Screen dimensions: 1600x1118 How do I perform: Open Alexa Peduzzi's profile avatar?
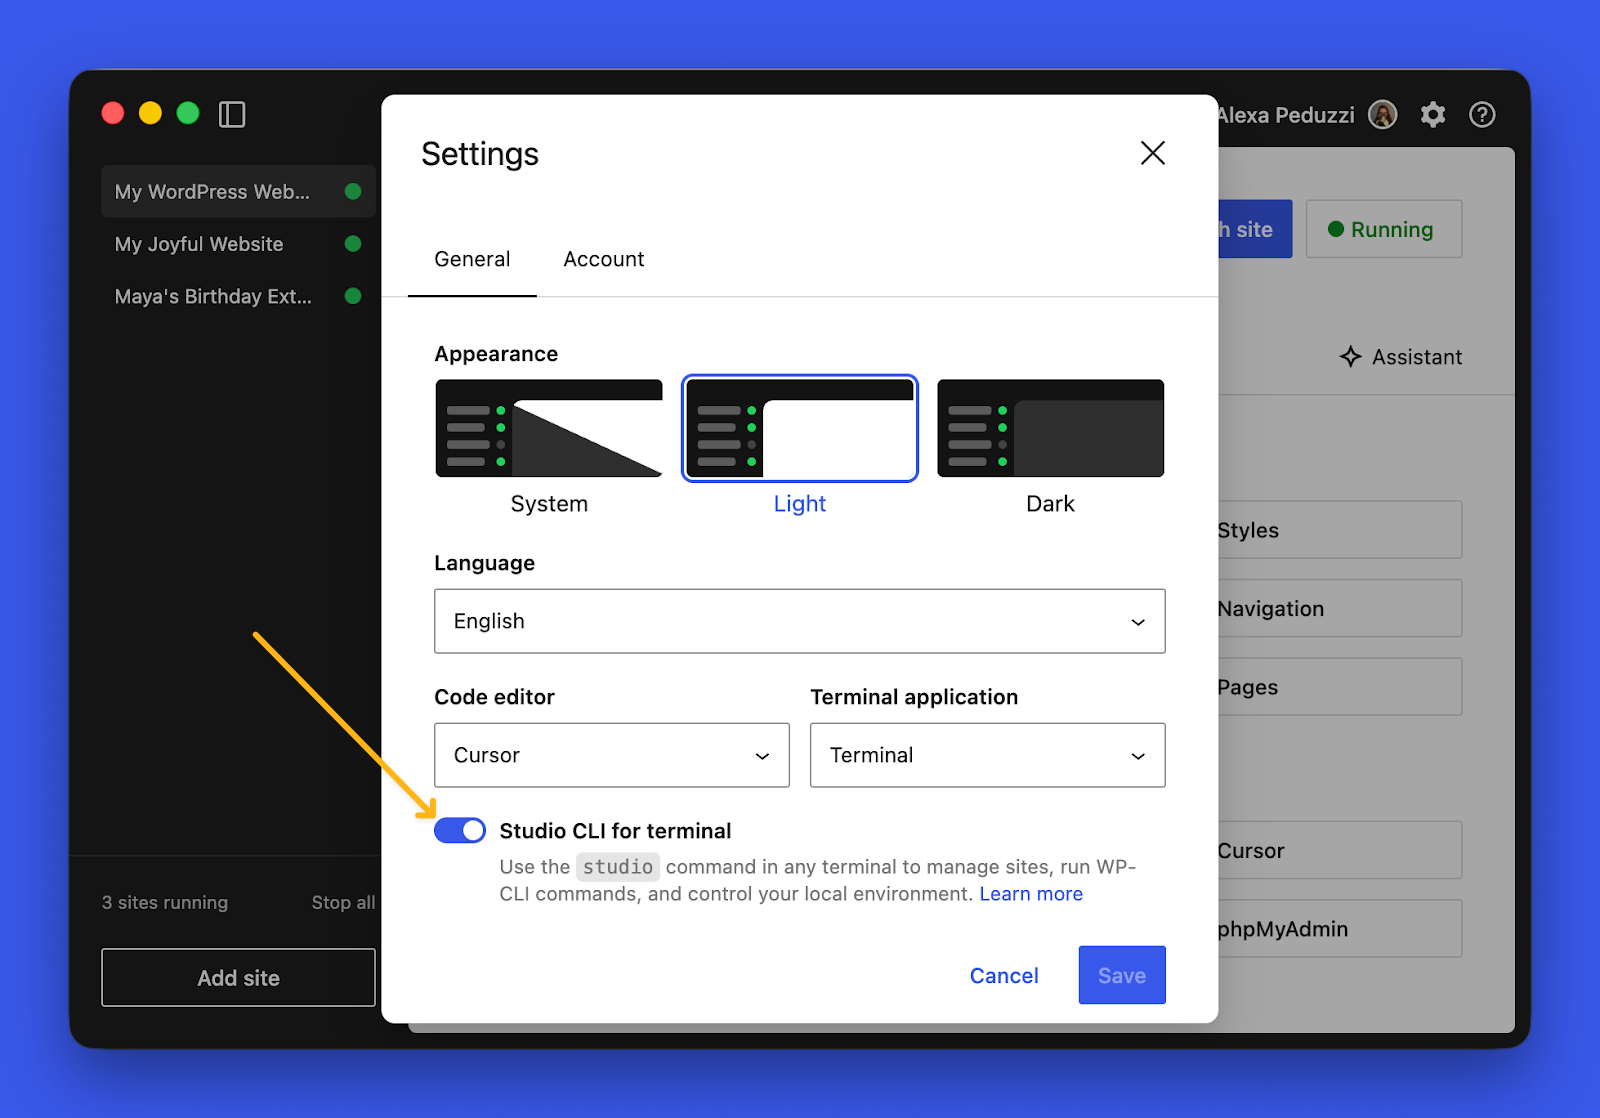click(1382, 114)
